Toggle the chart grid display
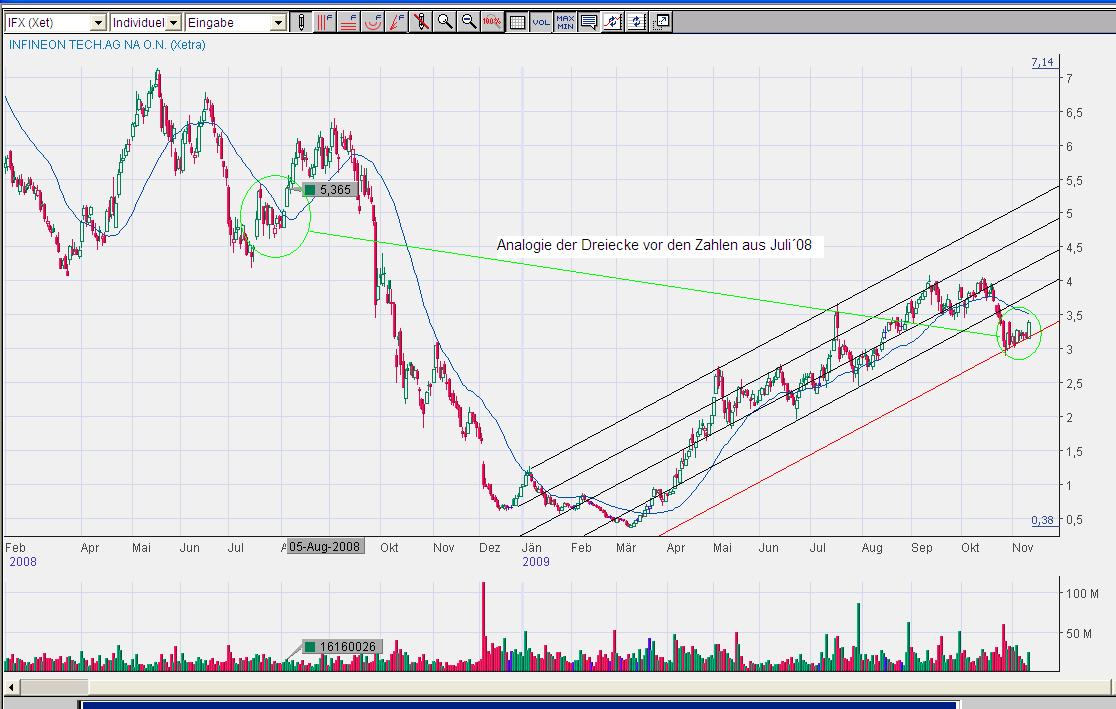 point(517,22)
